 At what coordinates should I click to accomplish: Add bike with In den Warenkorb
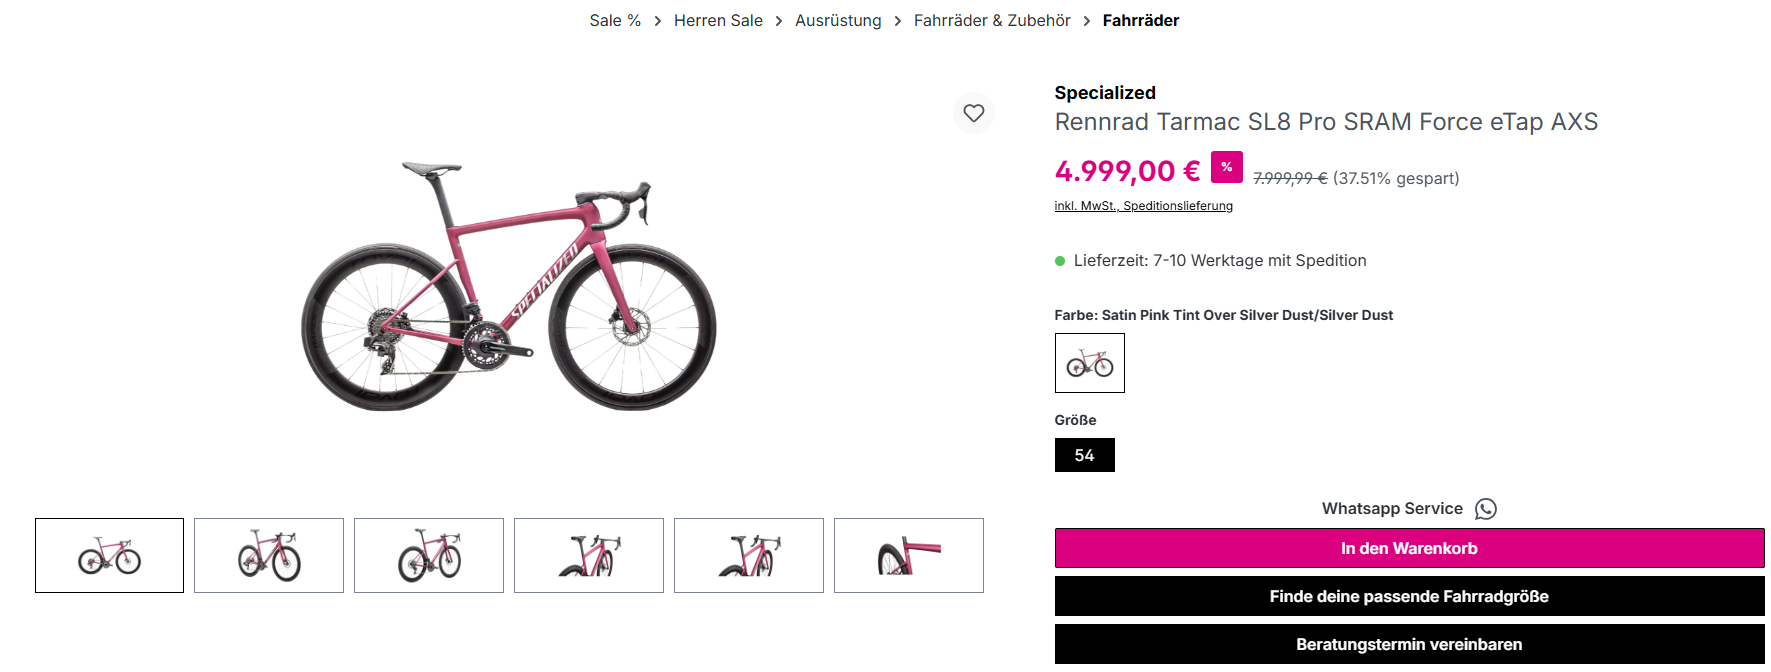pos(1408,548)
